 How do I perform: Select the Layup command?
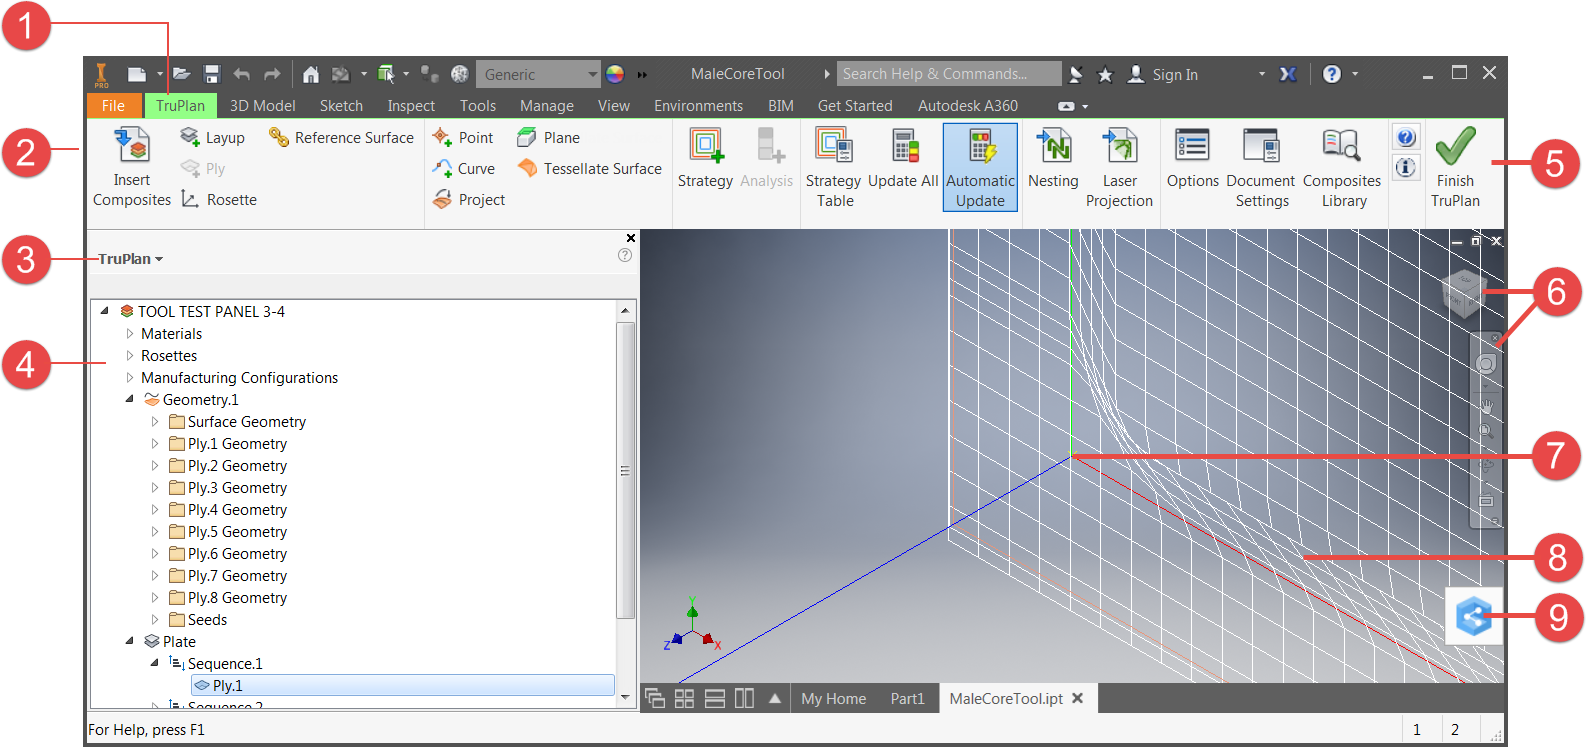click(212, 137)
